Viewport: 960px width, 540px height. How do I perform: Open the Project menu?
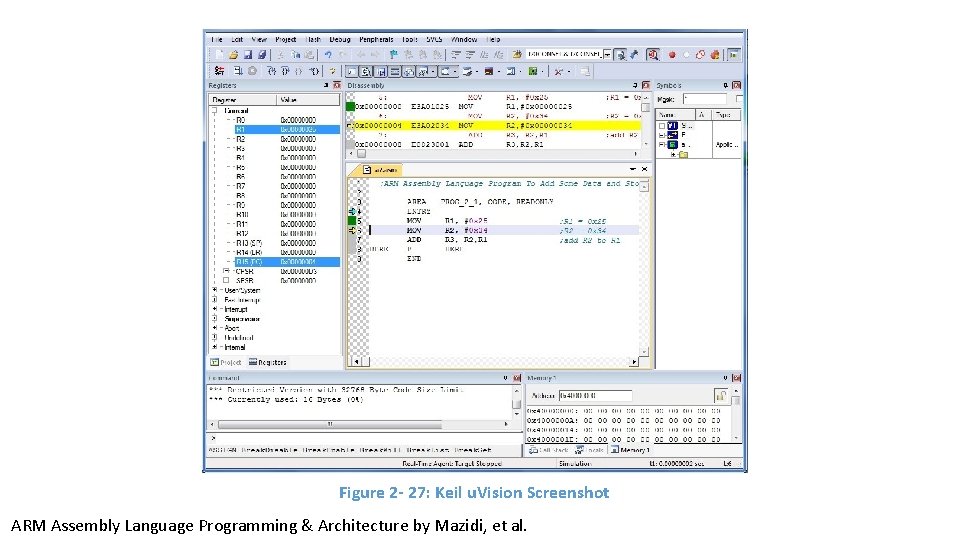(285, 39)
